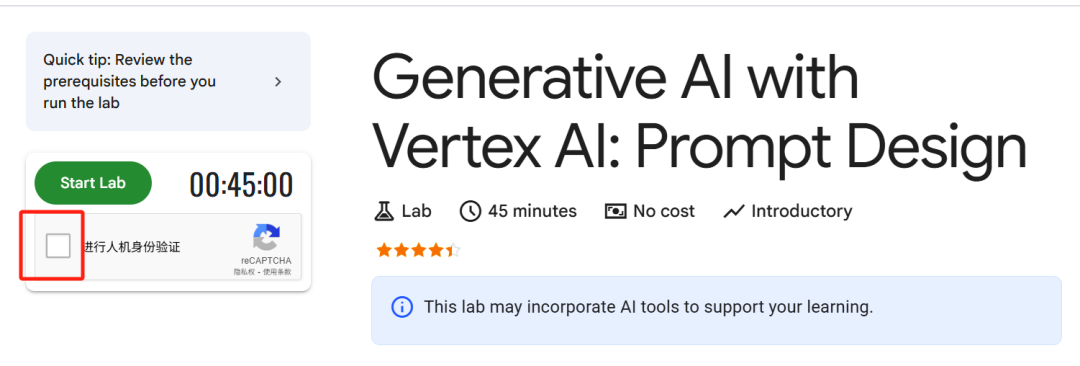
Task: Click the money icon beside No cost
Action: click(x=615, y=211)
